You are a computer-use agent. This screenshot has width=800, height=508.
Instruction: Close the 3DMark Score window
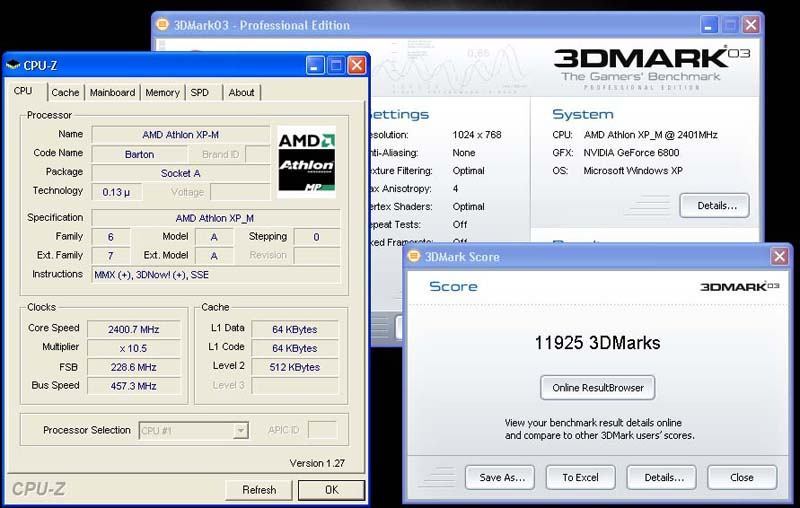click(779, 256)
